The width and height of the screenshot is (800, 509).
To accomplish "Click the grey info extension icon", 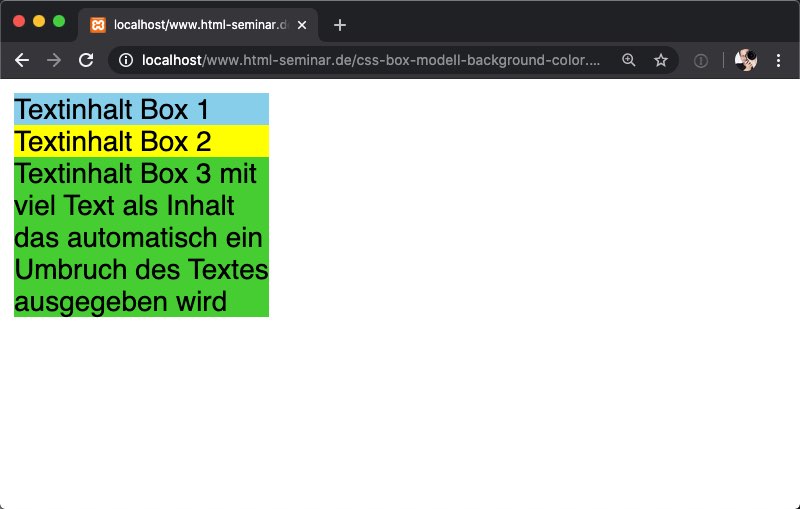I will 701,60.
